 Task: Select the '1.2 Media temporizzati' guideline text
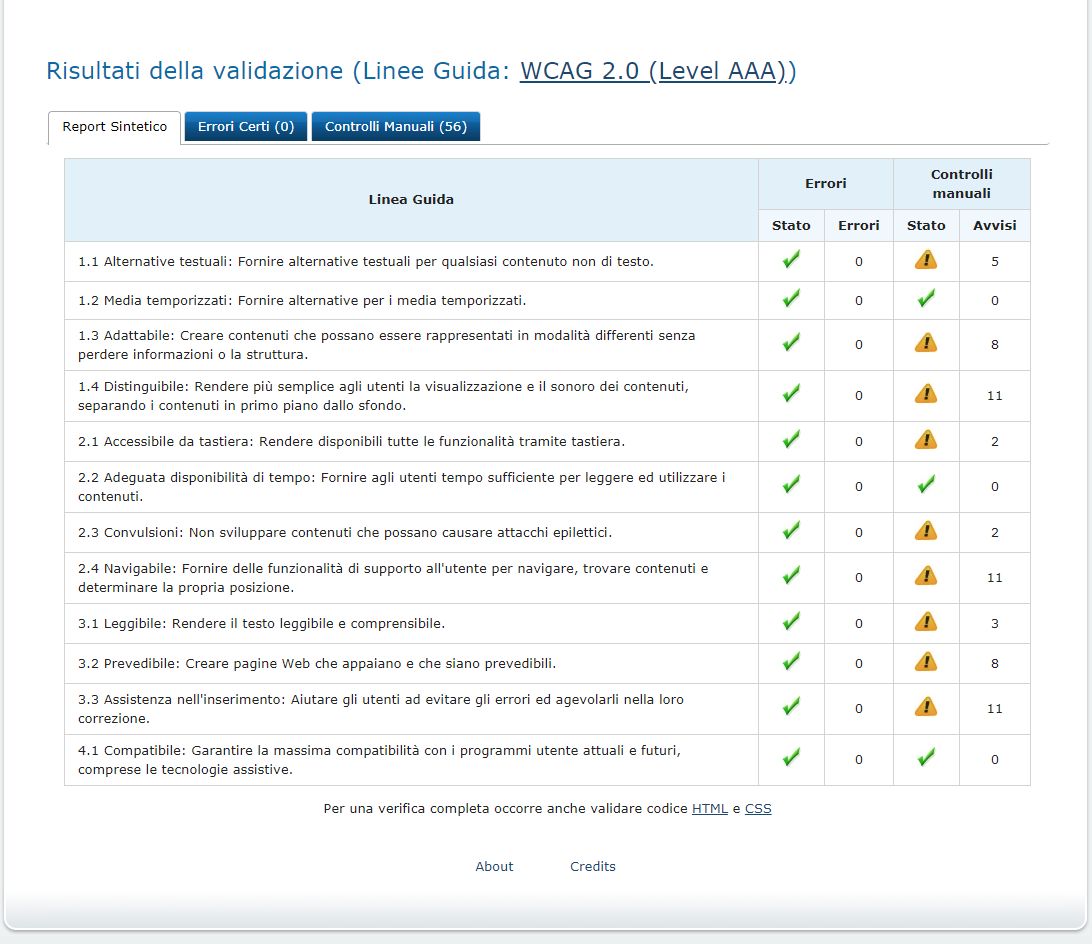pos(302,300)
